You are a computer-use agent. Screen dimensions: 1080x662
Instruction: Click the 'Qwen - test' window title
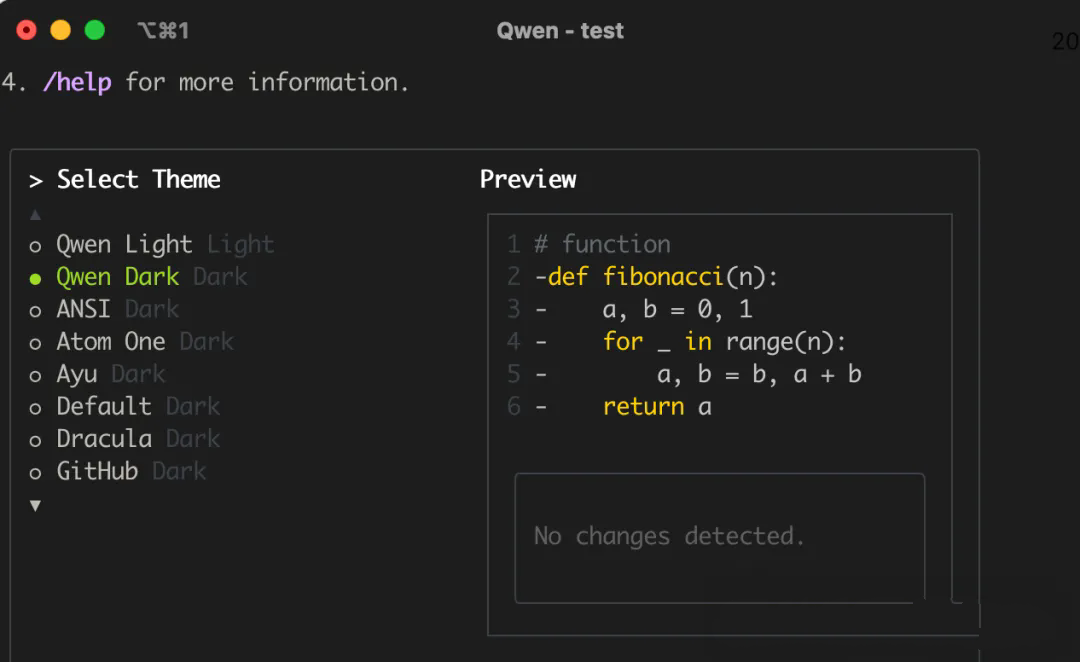pos(560,31)
